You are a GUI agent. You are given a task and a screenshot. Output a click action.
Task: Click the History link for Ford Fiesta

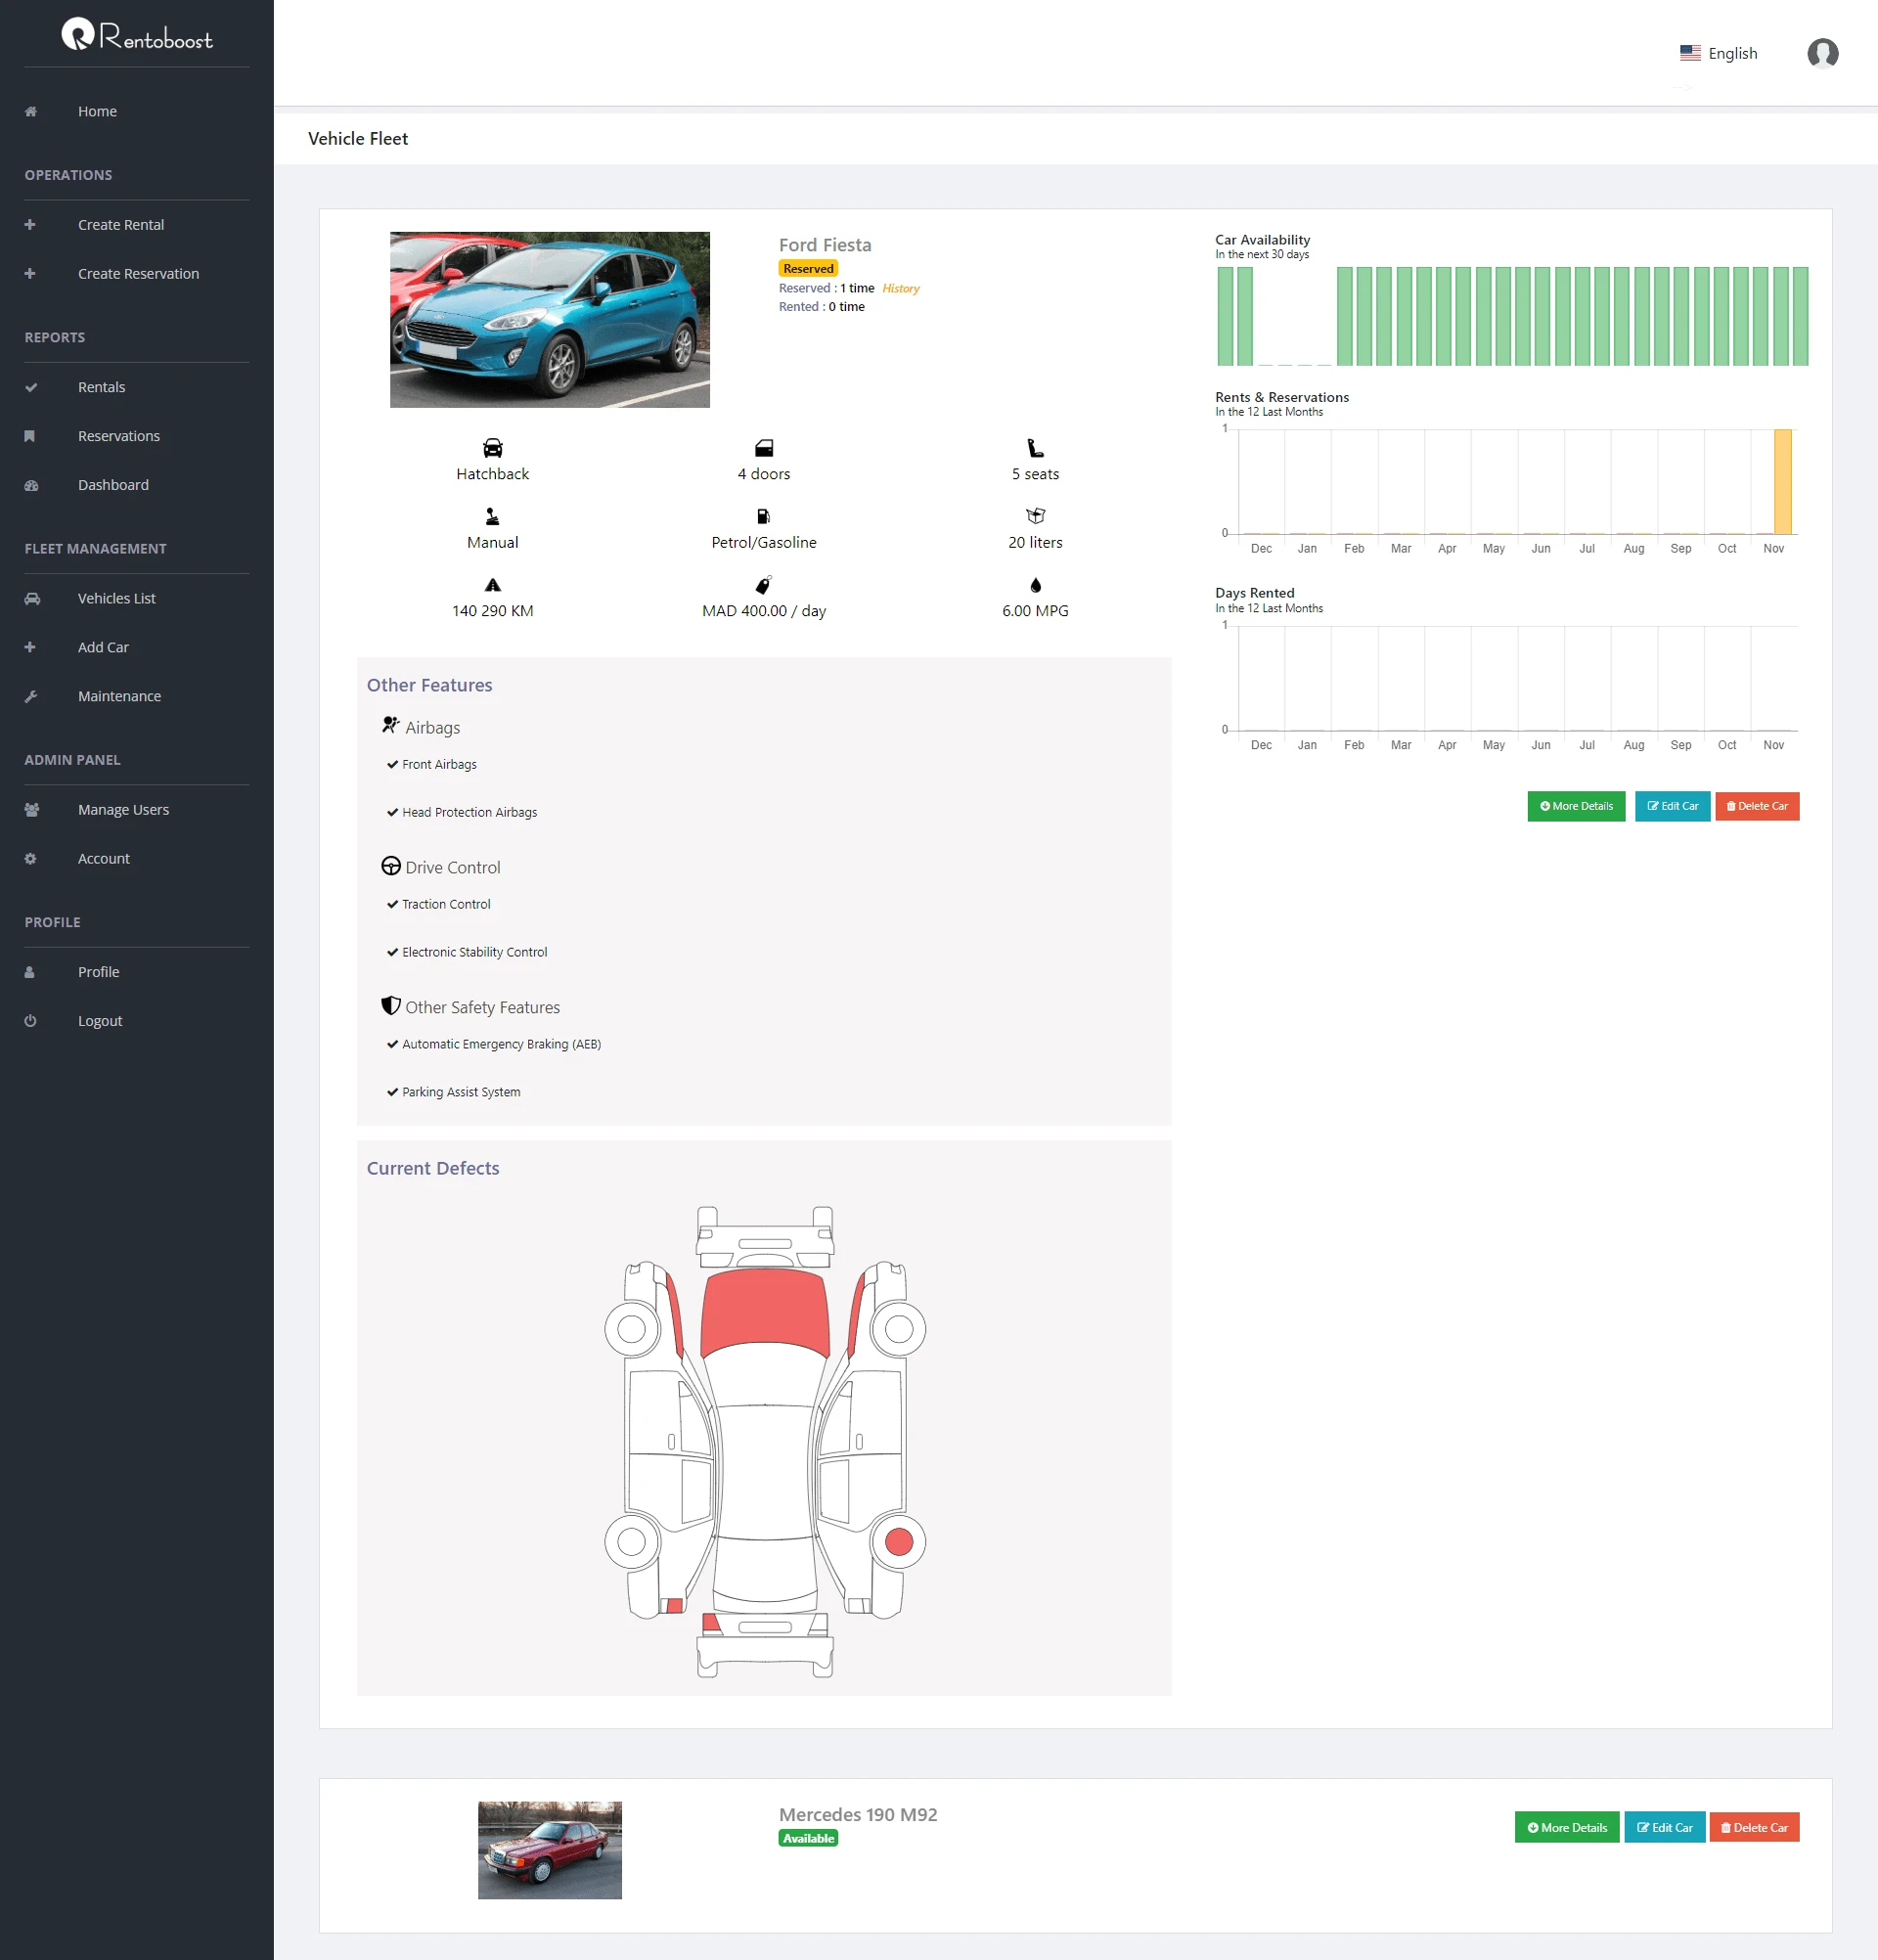[x=902, y=287]
